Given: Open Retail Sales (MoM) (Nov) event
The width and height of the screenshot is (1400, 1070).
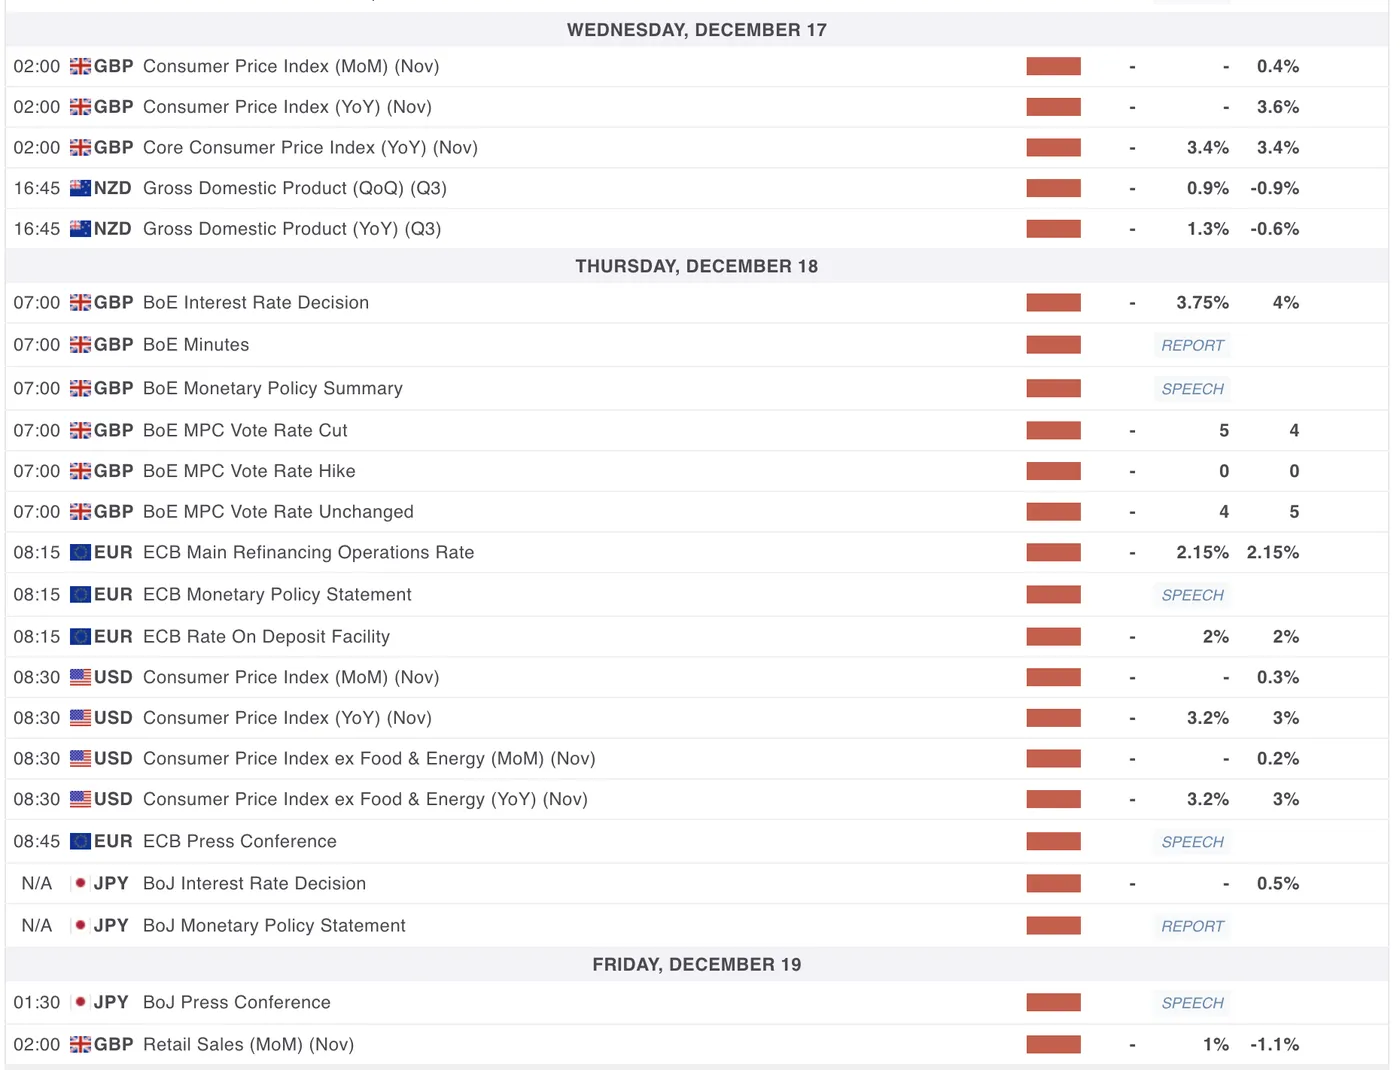Looking at the screenshot, I should [x=248, y=1045].
